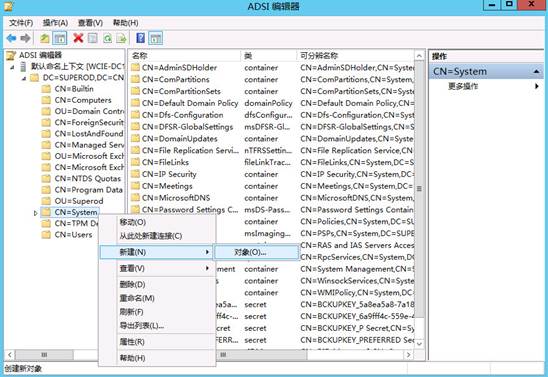548x377 pixels.
Task: Click the ADSI 编辑器 root node icon
Action: tap(11, 55)
